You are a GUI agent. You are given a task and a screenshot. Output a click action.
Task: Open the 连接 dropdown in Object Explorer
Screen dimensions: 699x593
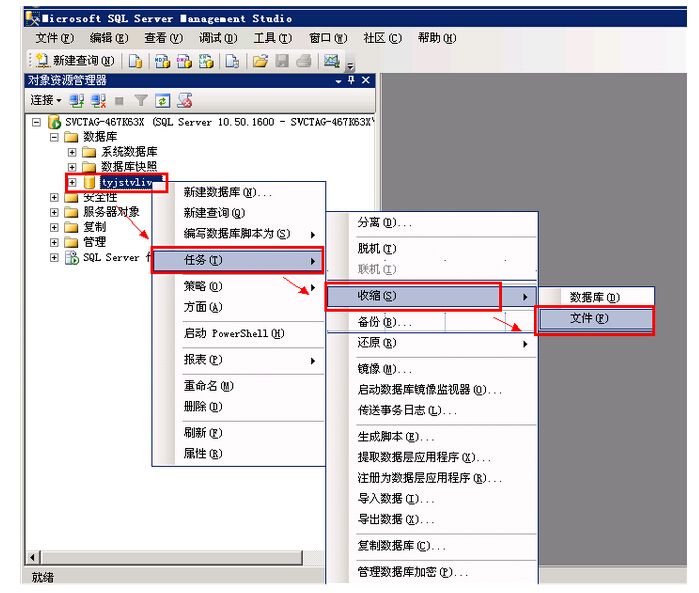[x=45, y=101]
